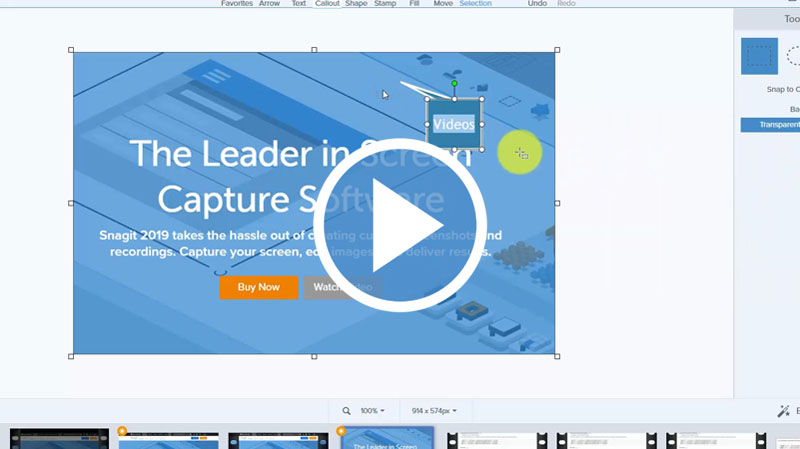Select the highlighted Leader in Screen thumbnail
The image size is (800, 449).
point(386,439)
